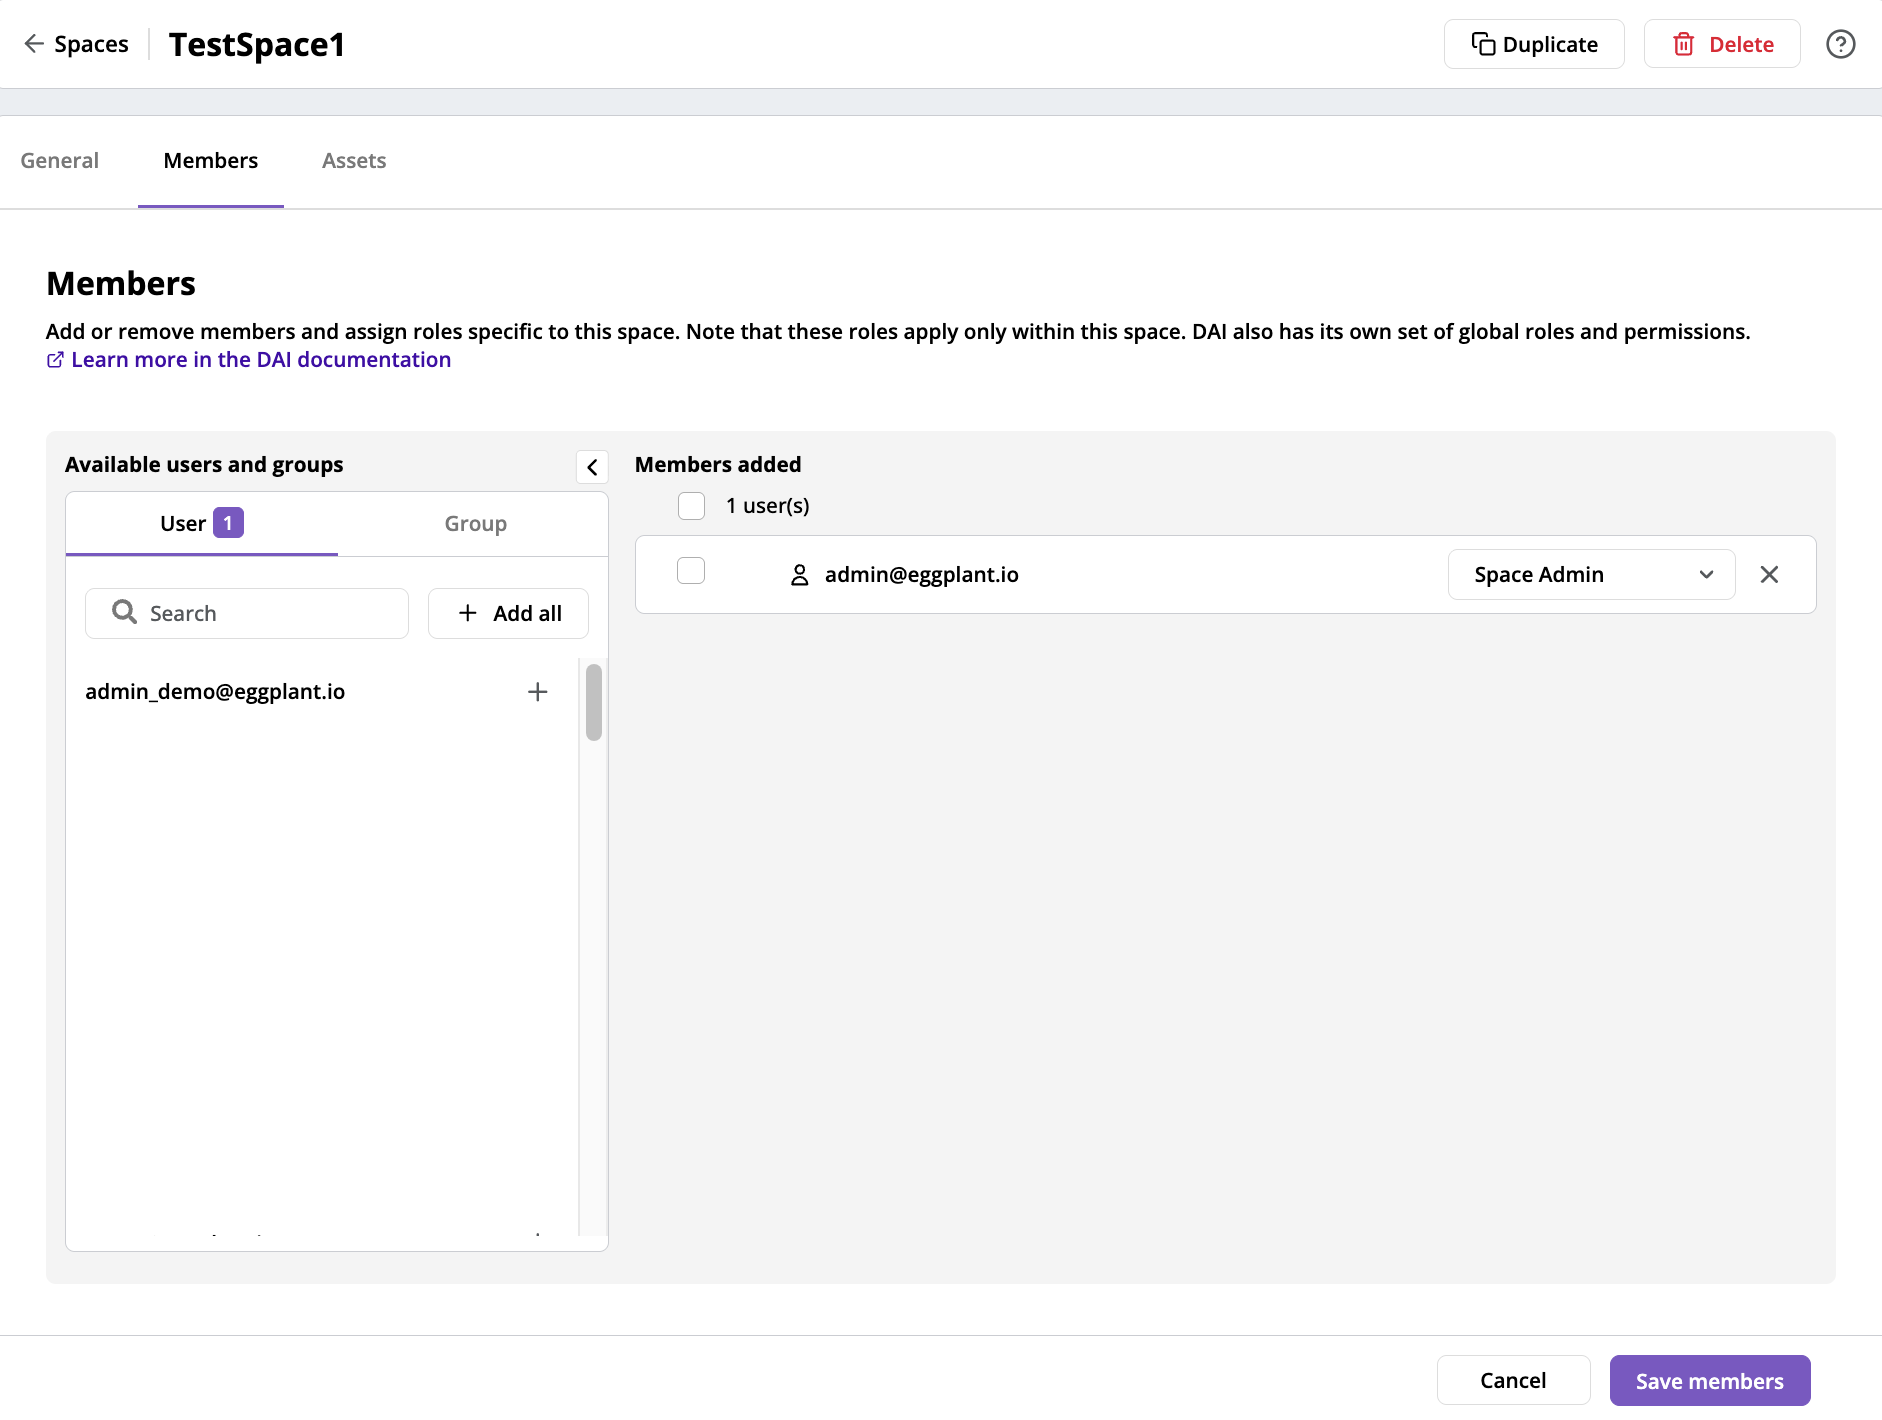Switch to the General tab
This screenshot has width=1882, height=1420.
coord(60,160)
